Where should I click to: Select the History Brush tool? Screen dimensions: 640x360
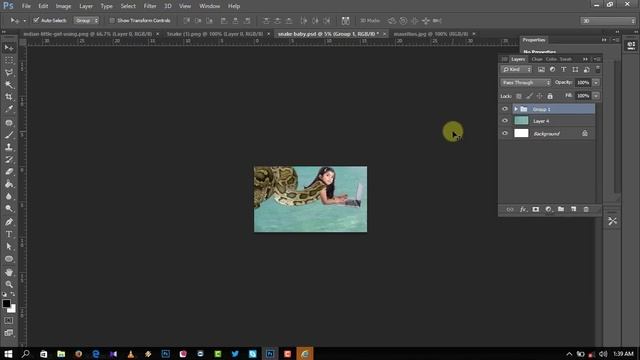point(9,160)
